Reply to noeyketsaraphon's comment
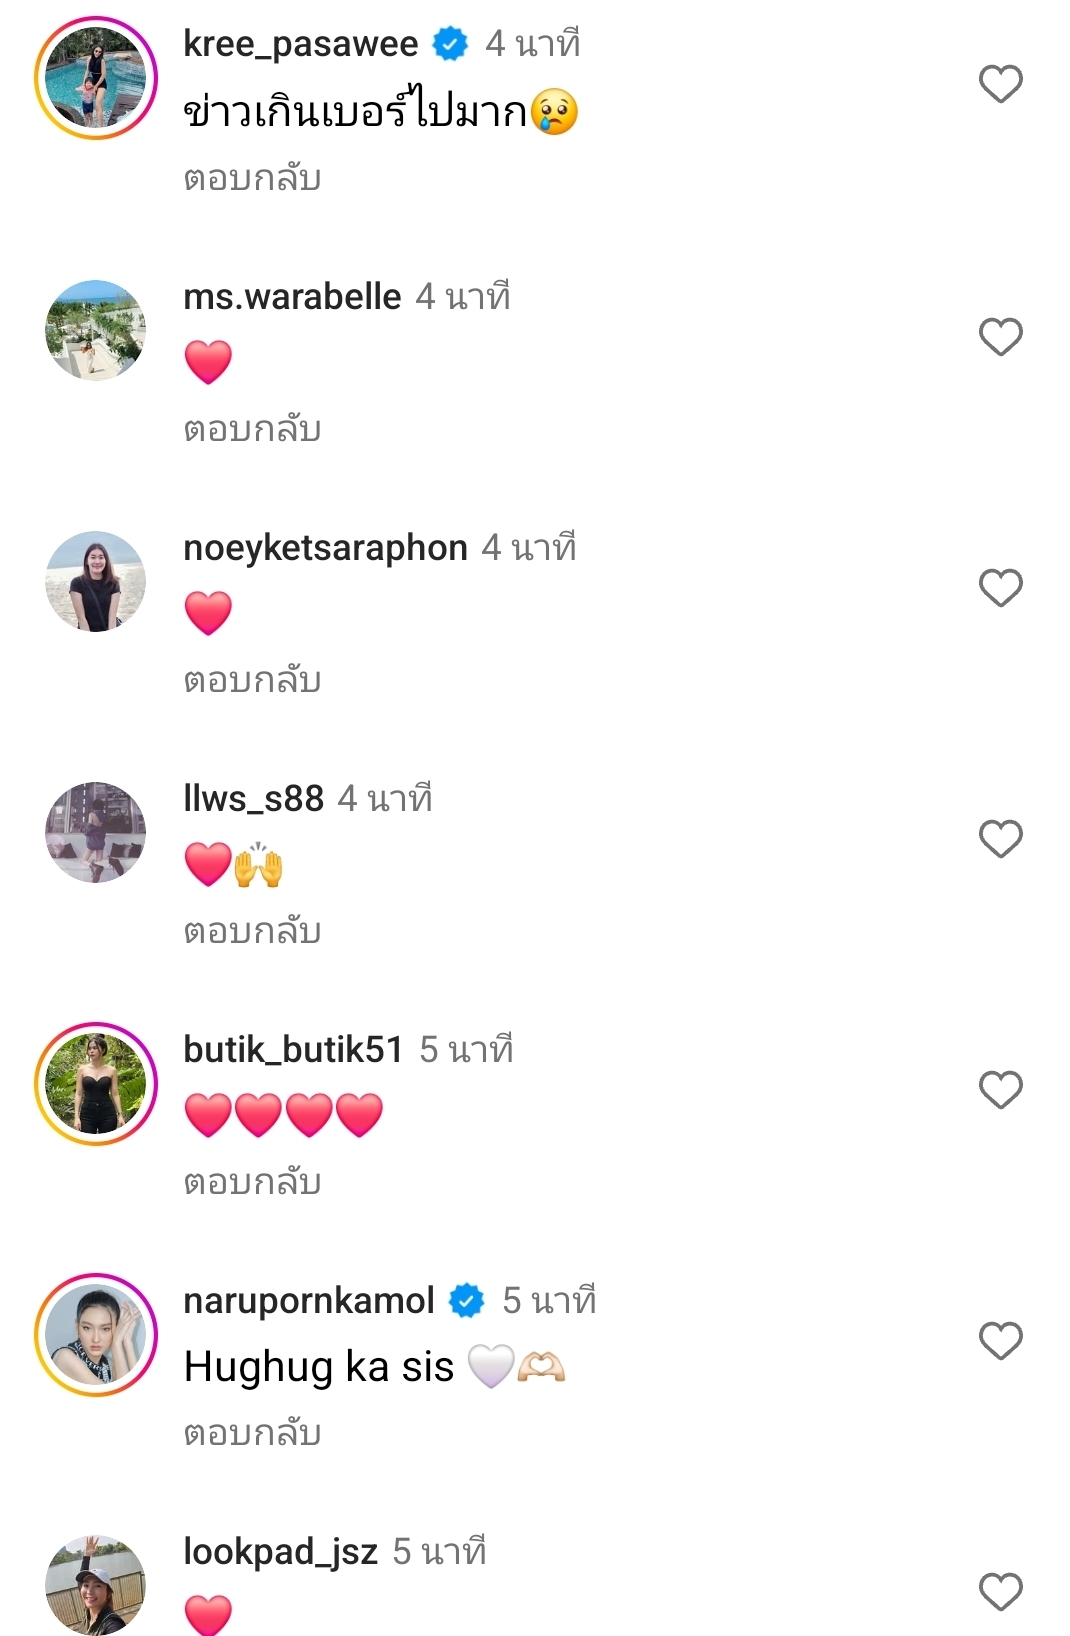The width and height of the screenshot is (1070, 1636). [252, 681]
